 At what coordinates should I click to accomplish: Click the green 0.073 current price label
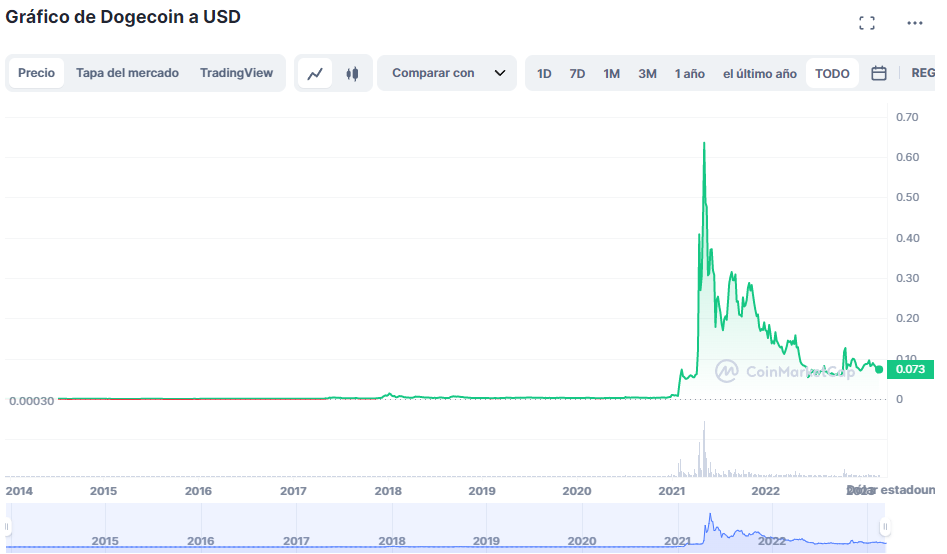910,369
